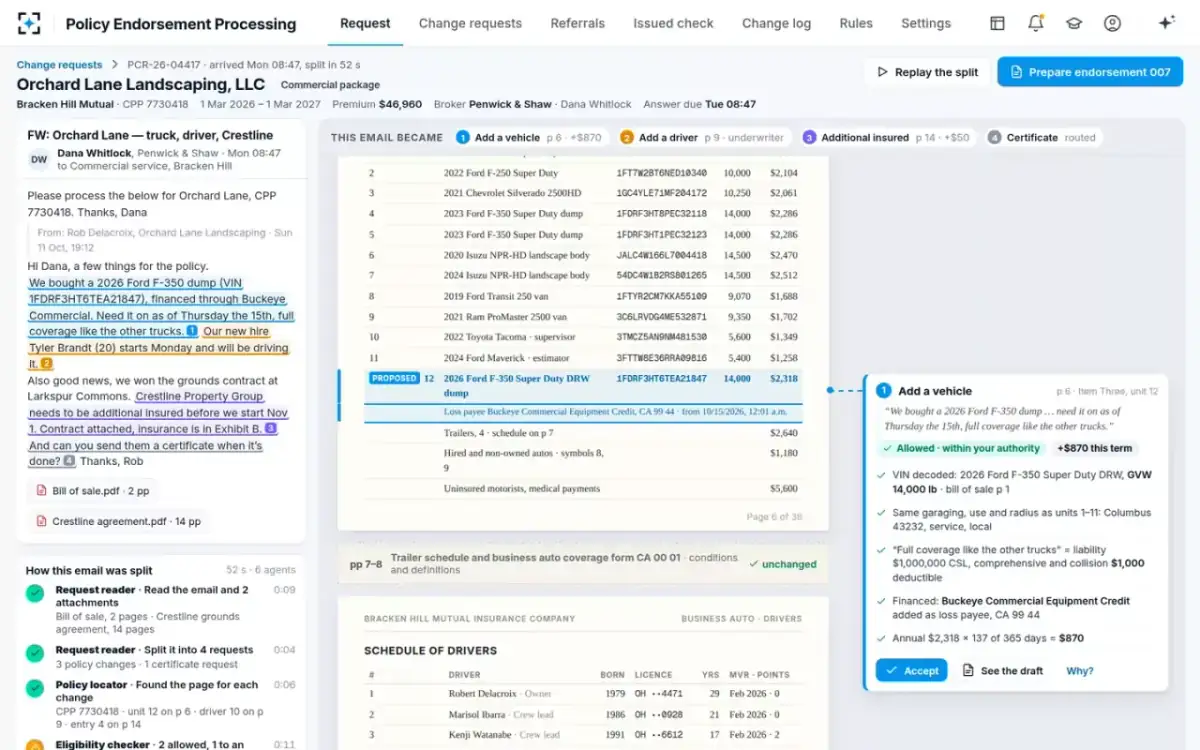Click the Why? link
Screen dimensions: 1200x750
1080,671
